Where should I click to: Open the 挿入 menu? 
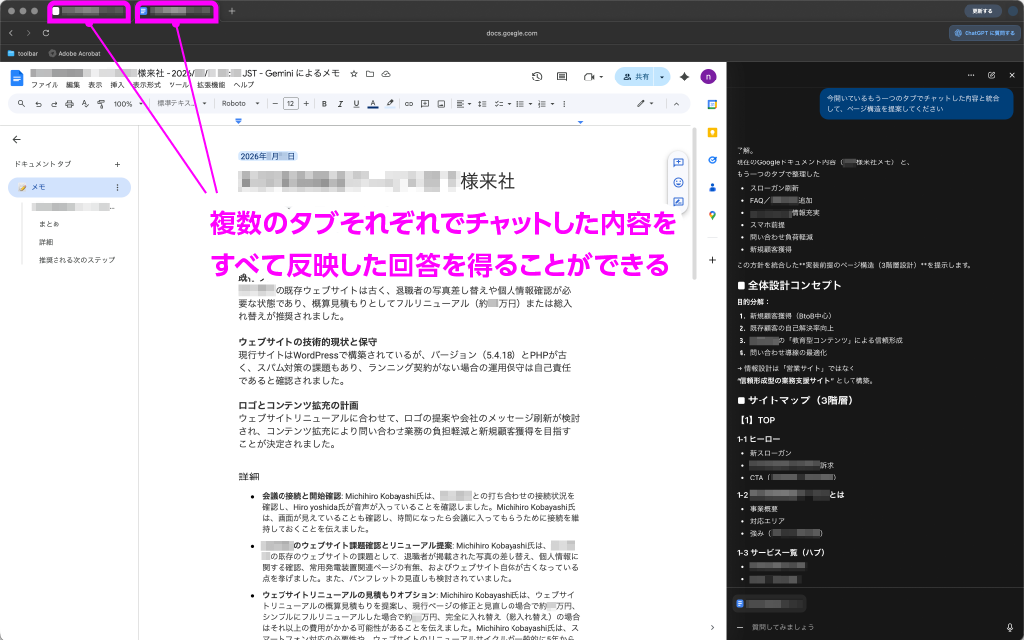coord(118,85)
